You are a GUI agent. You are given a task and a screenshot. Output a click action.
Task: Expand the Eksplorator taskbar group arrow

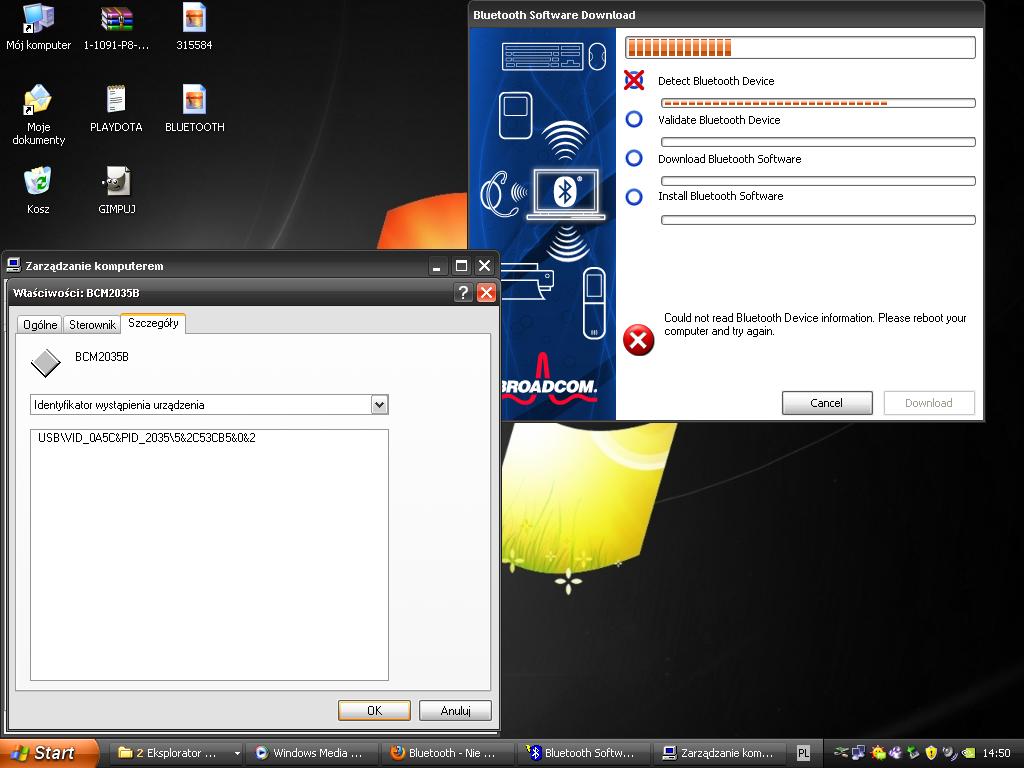pyautogui.click(x=236, y=753)
